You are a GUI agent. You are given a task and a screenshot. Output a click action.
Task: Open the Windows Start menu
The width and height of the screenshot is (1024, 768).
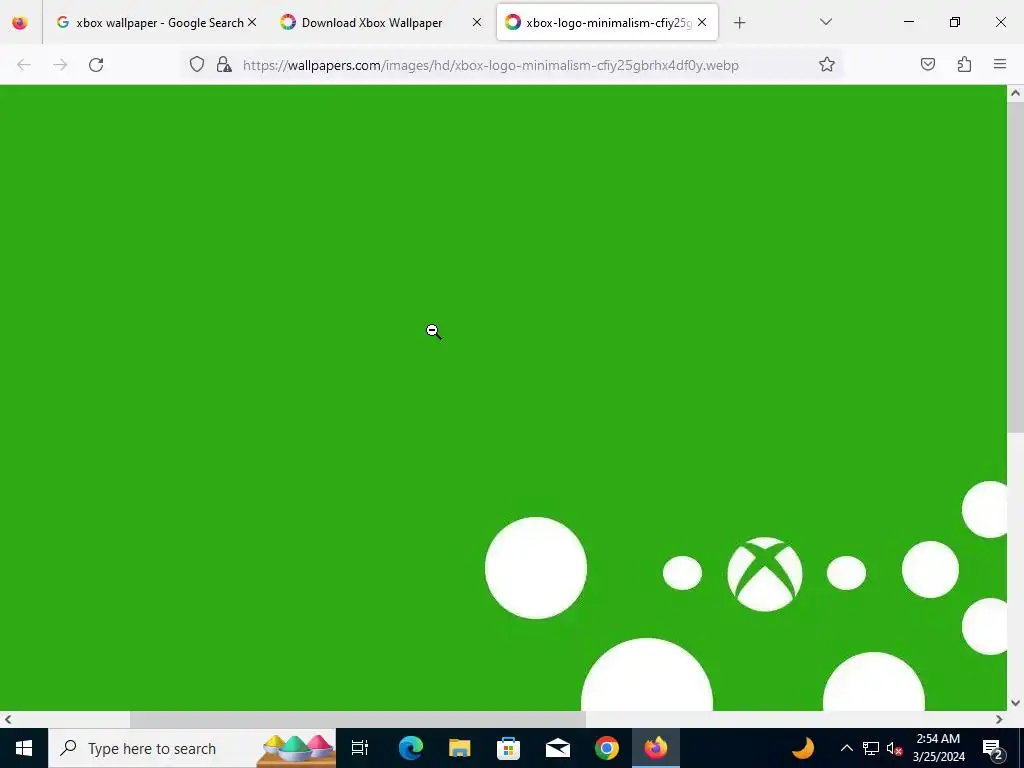point(24,748)
